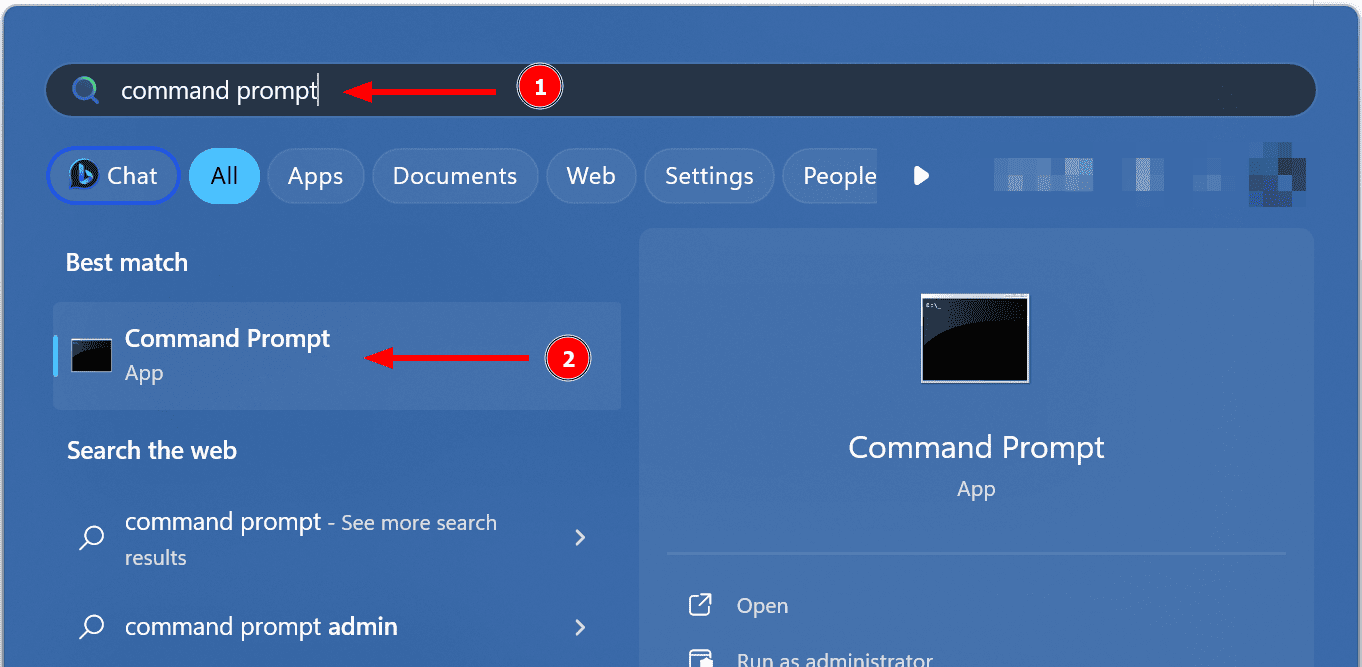
Task: Open the Settings search filter
Action: [x=709, y=176]
